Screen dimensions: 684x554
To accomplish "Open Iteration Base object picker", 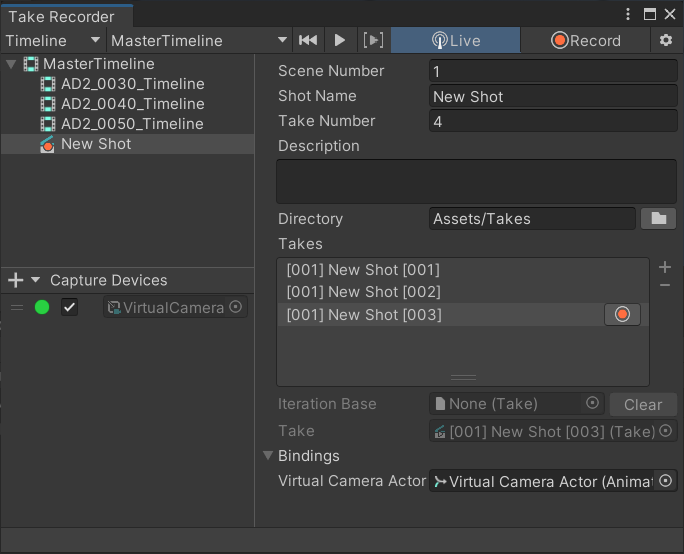I will (x=592, y=403).
